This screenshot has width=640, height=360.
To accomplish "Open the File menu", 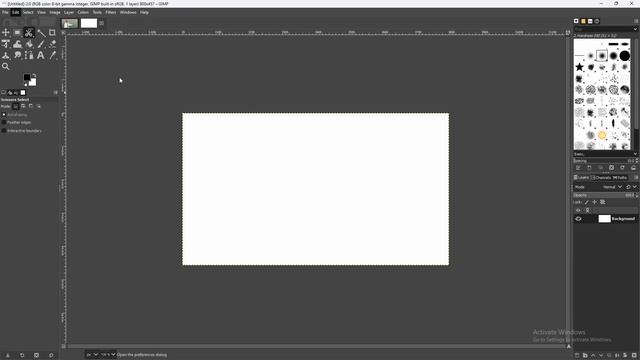I will pos(5,12).
